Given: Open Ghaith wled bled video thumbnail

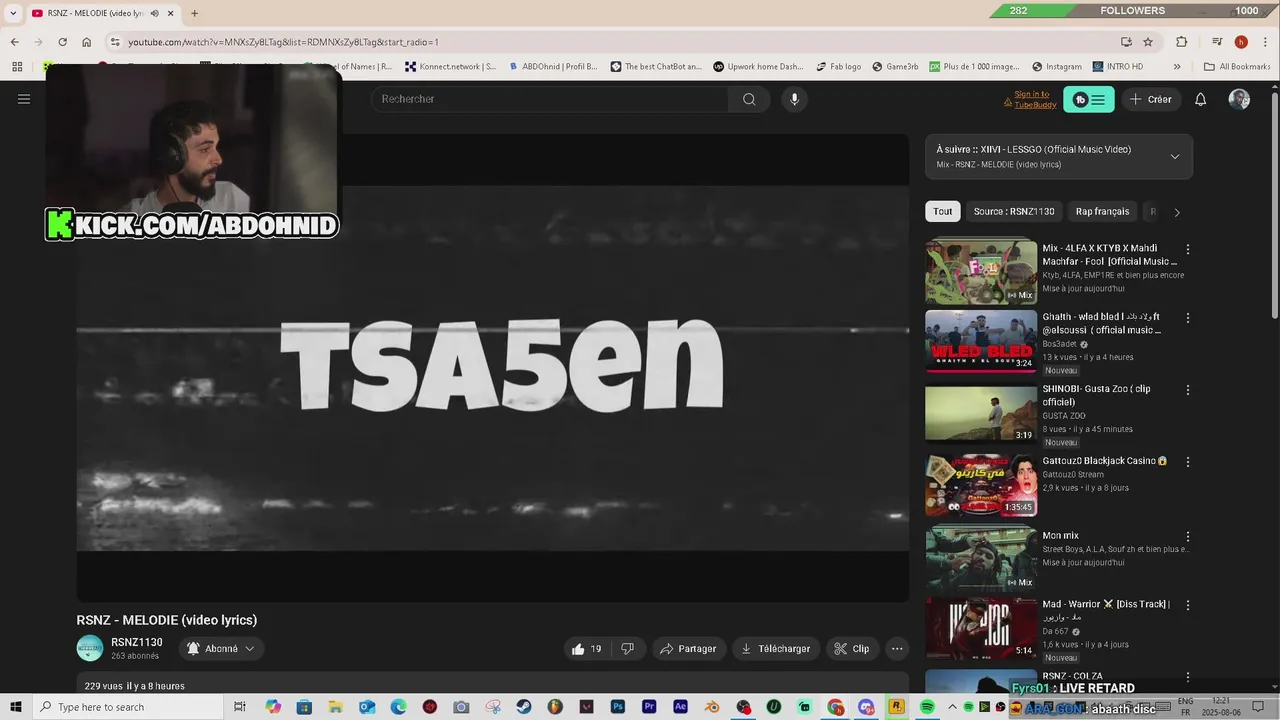Looking at the screenshot, I should coord(981,341).
